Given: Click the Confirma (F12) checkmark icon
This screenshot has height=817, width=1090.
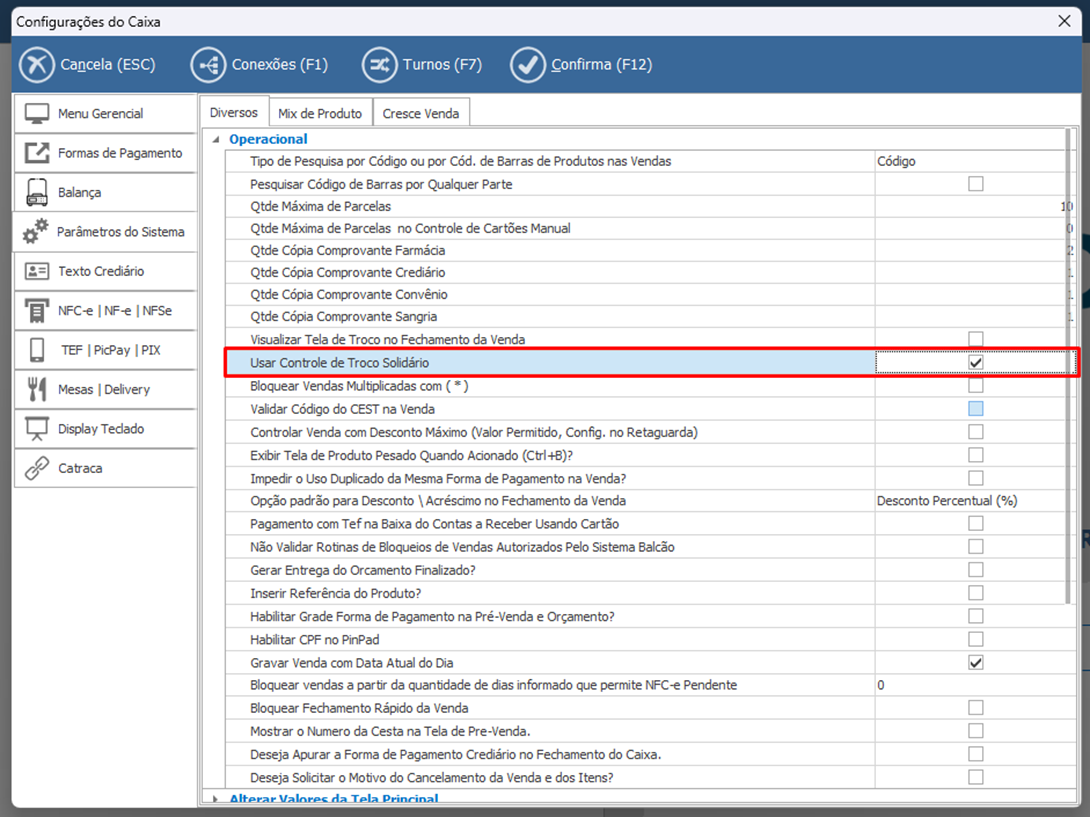Looking at the screenshot, I should [x=527, y=65].
